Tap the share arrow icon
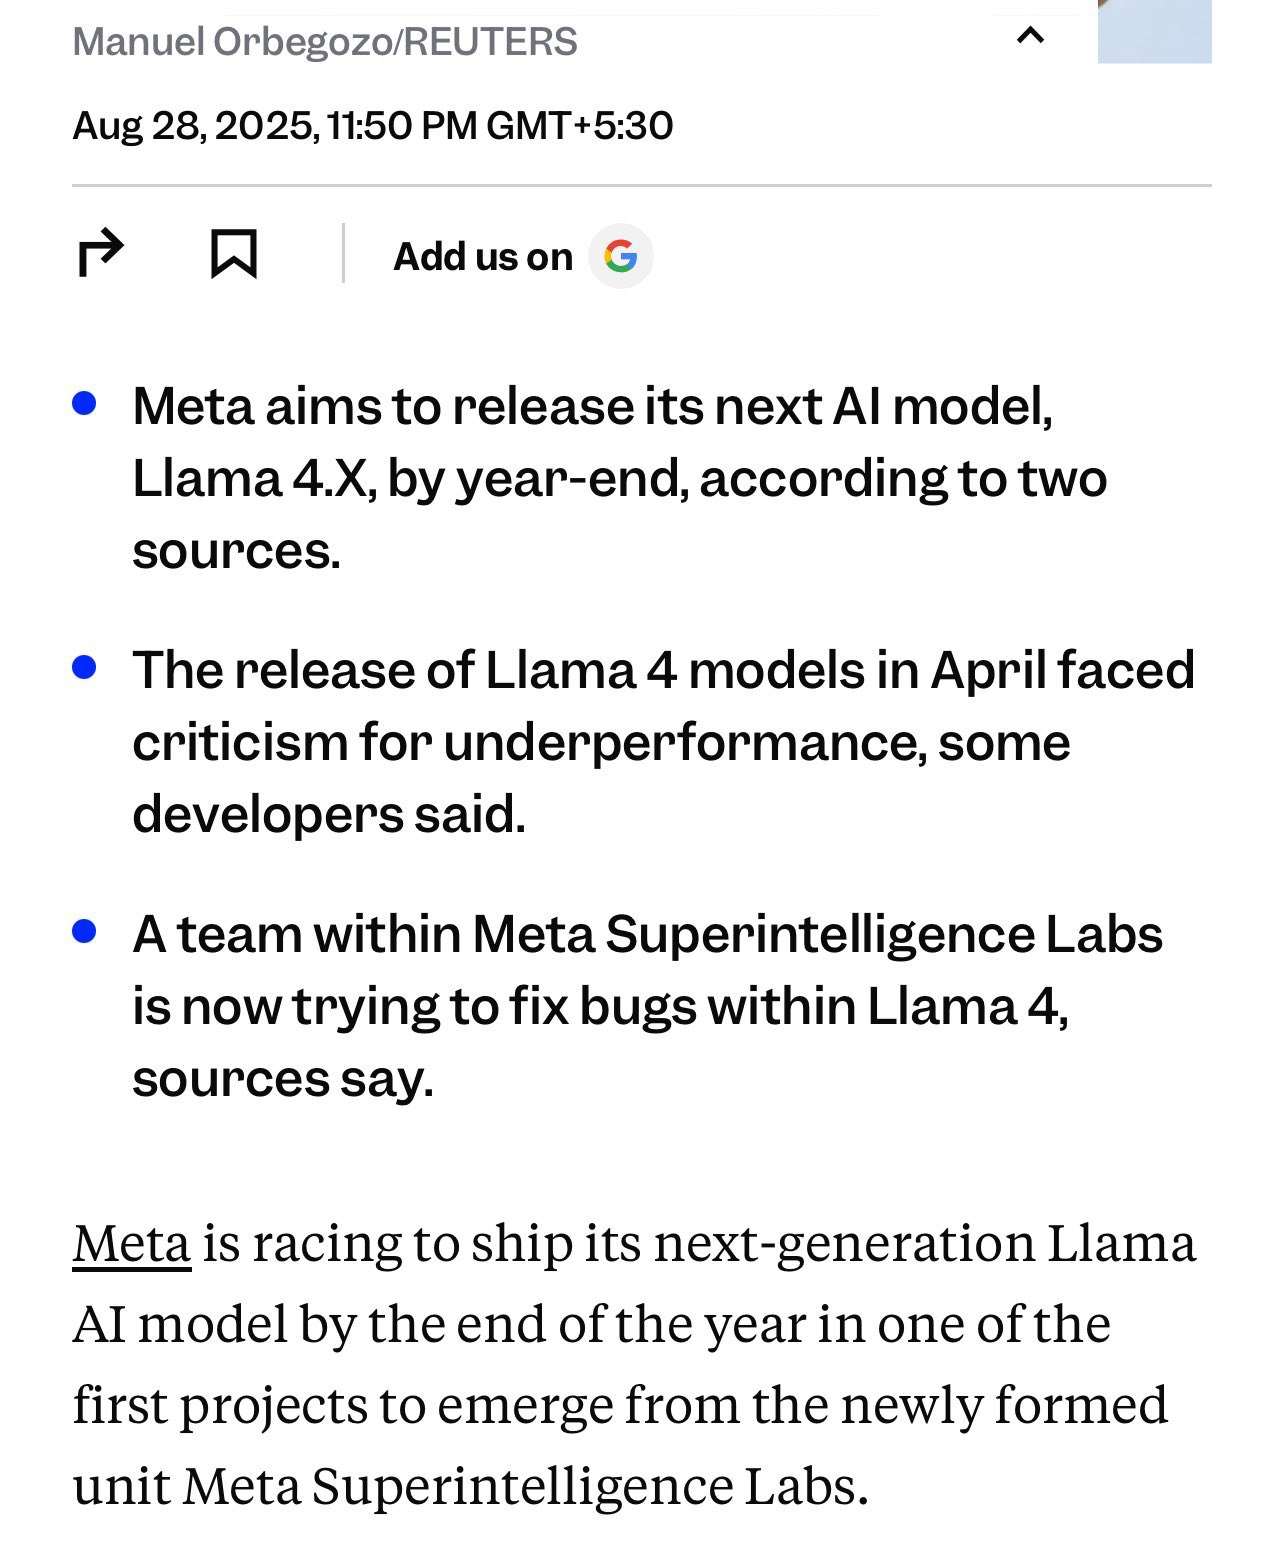 (x=100, y=254)
